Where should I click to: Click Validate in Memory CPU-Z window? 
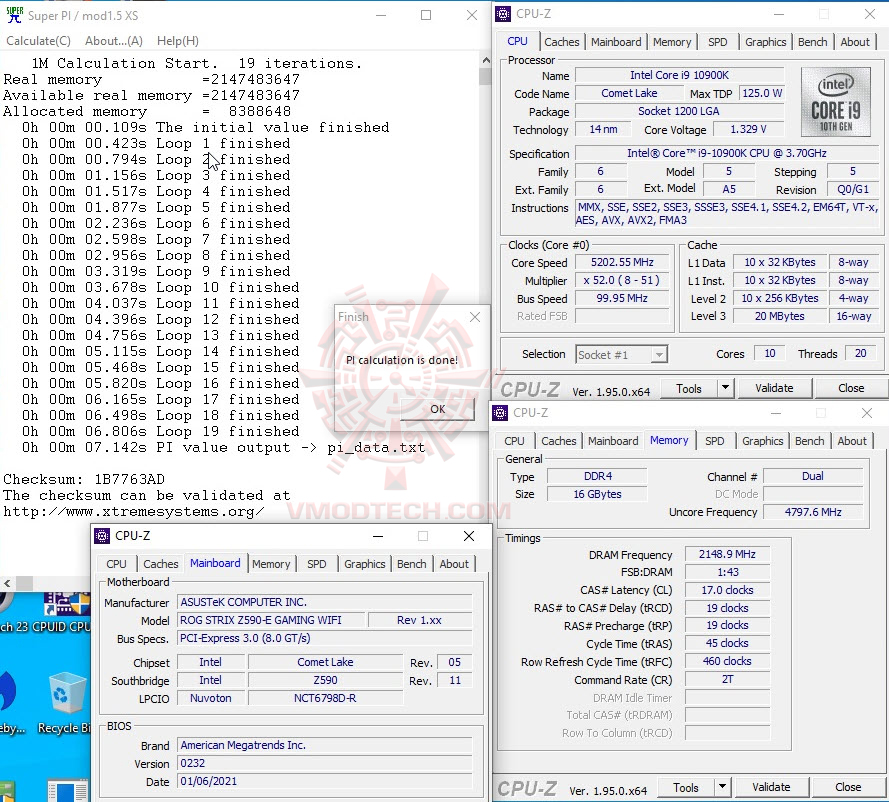[771, 787]
